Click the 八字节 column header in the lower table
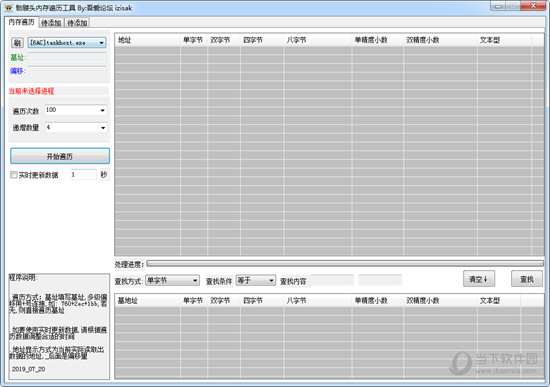550x387 pixels. [317, 301]
